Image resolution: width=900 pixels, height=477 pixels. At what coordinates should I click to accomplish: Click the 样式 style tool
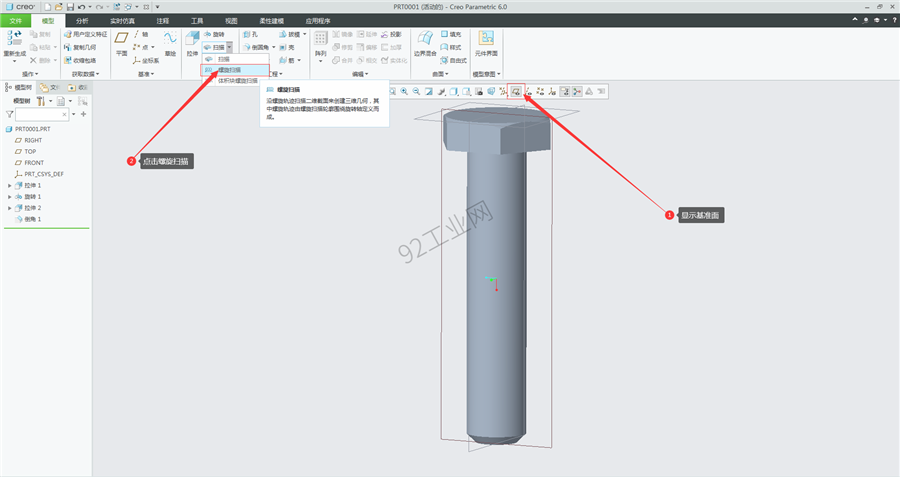coord(451,48)
